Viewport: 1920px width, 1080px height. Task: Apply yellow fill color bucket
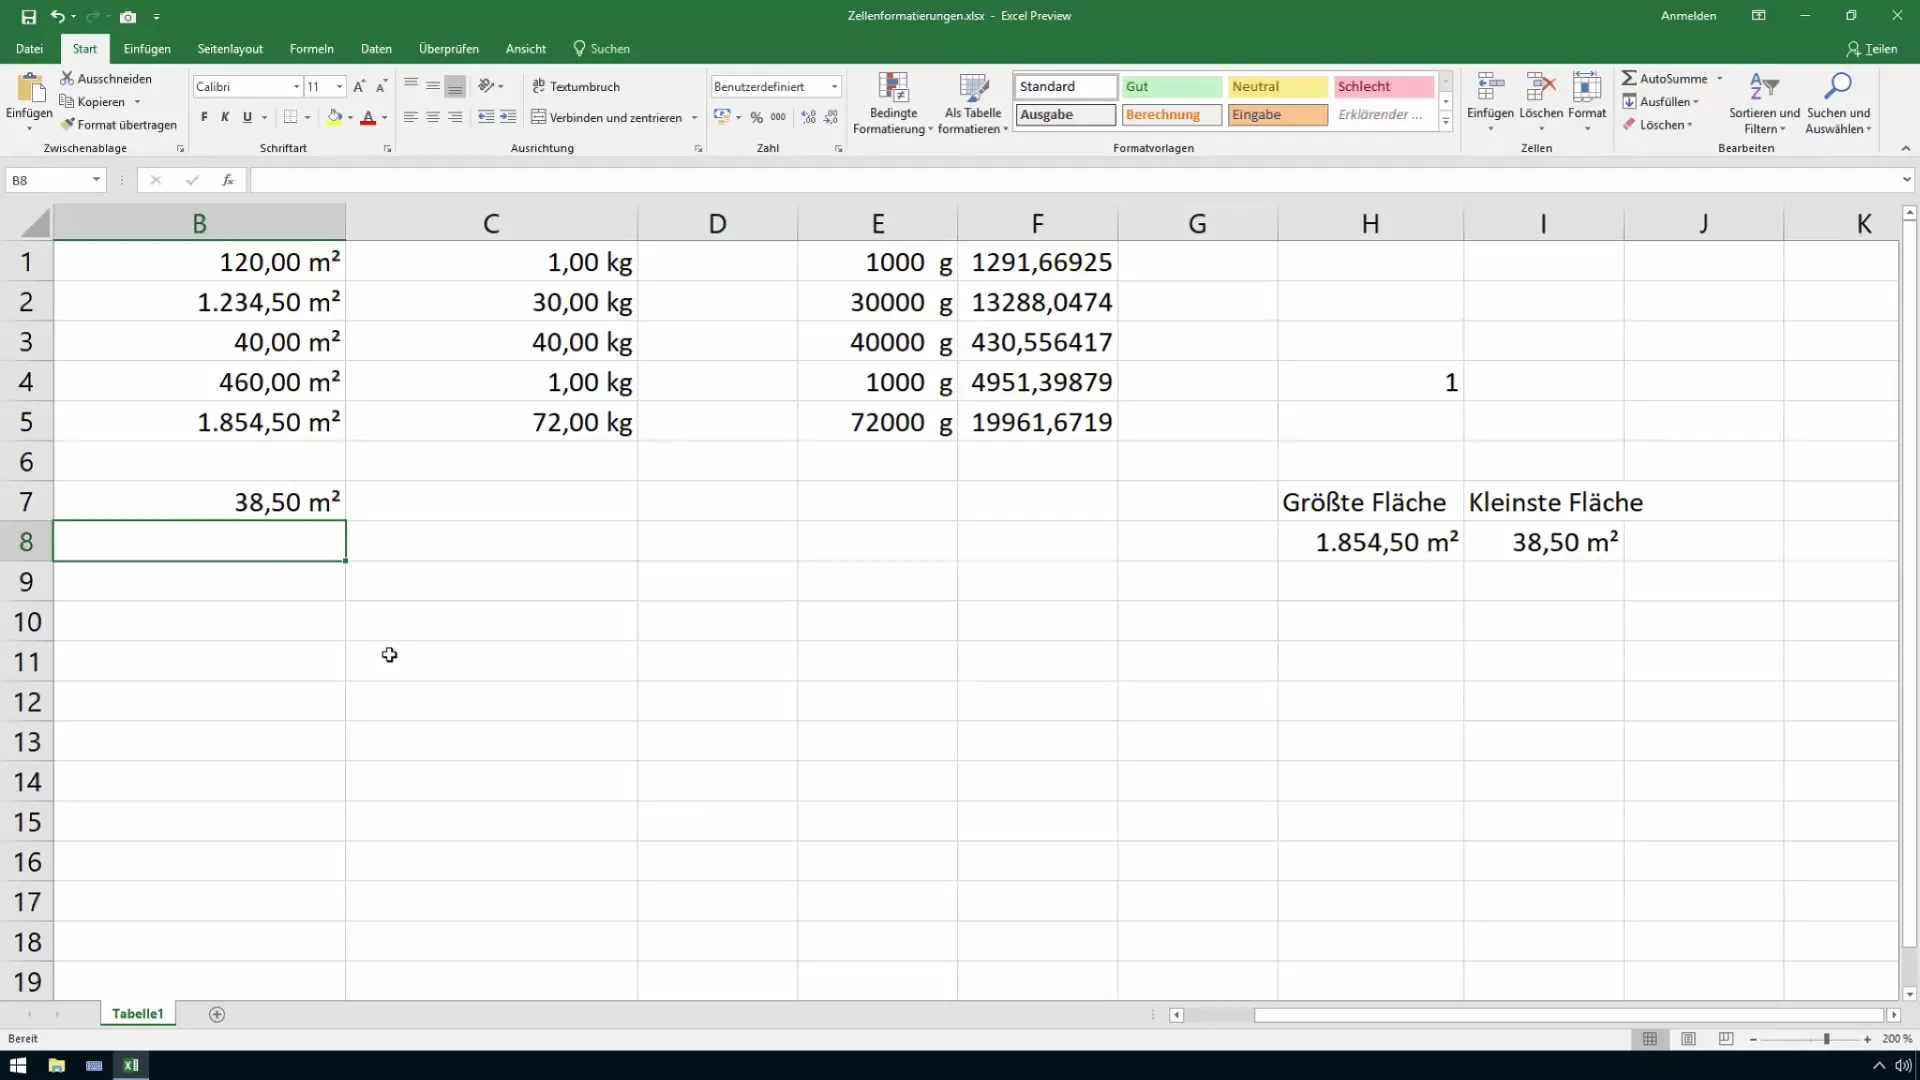tap(335, 117)
